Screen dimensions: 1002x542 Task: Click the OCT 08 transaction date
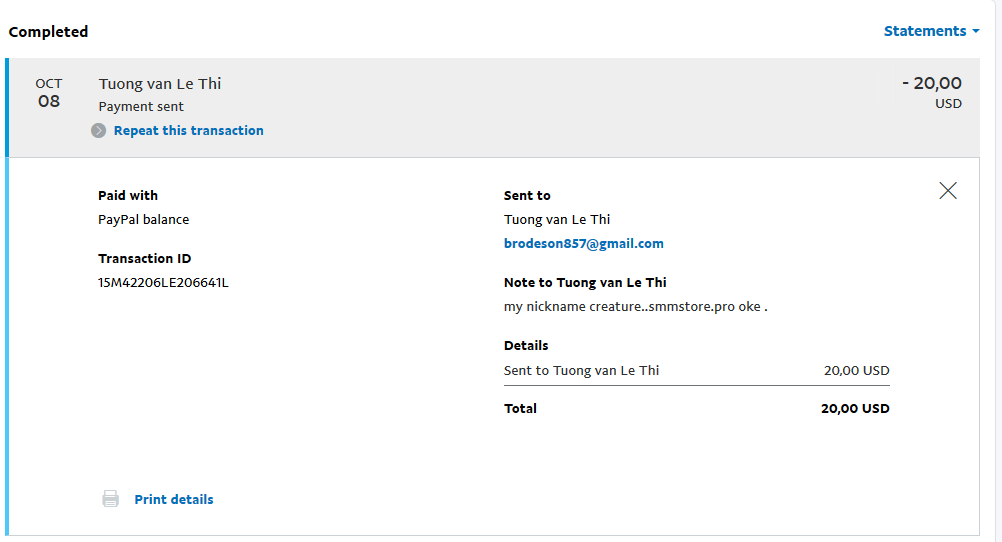click(x=49, y=93)
